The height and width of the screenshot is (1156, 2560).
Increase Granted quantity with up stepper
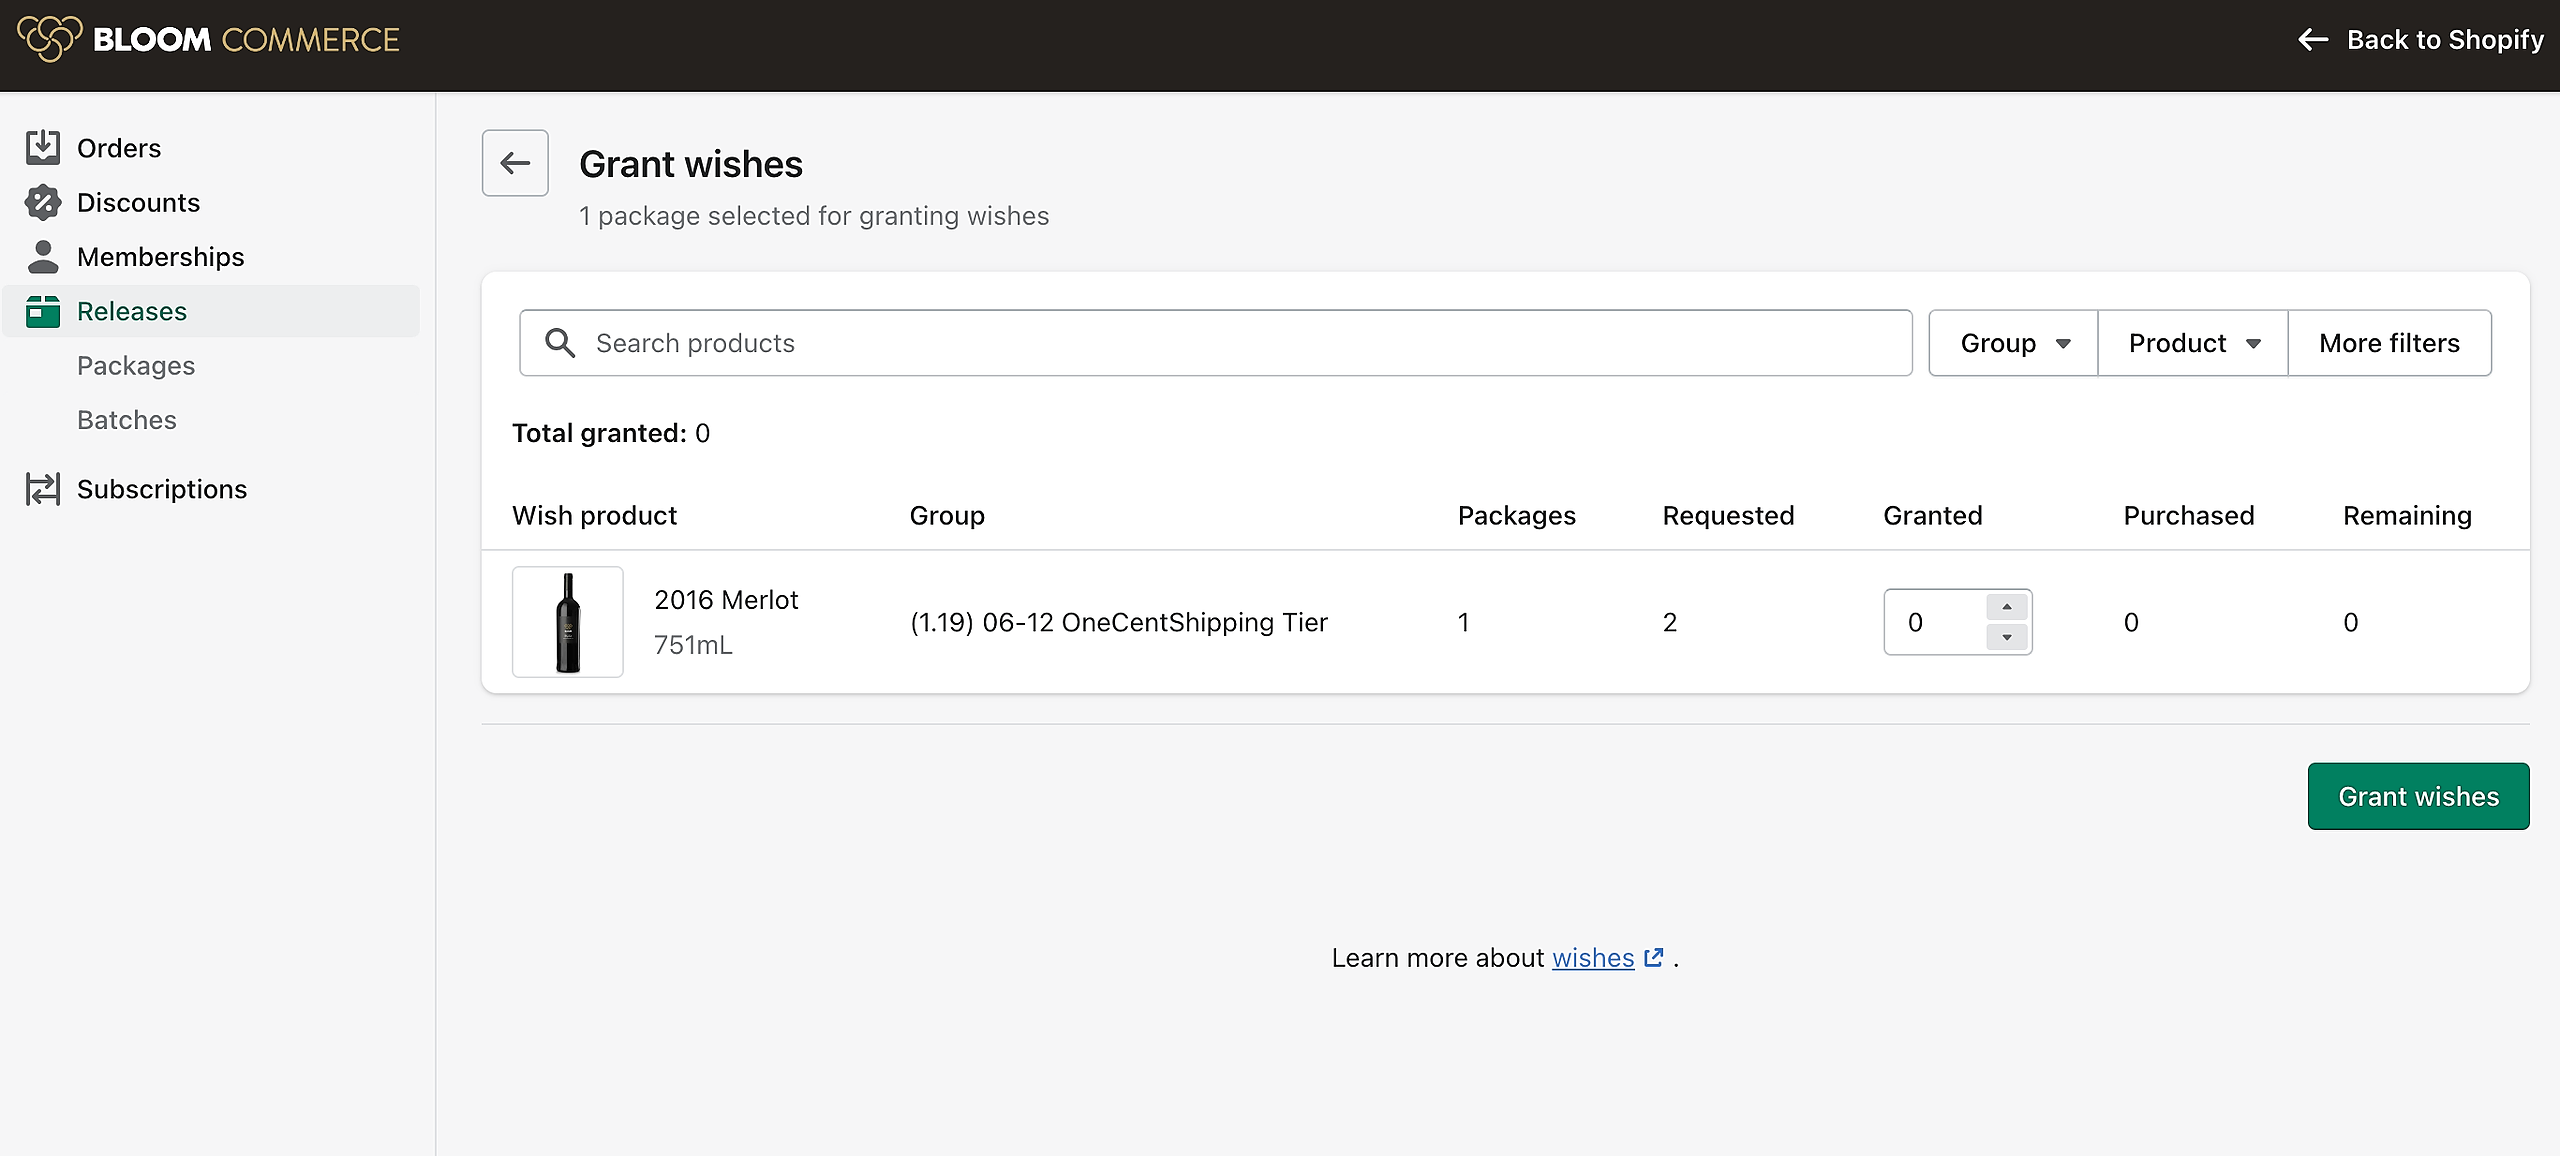2006,607
